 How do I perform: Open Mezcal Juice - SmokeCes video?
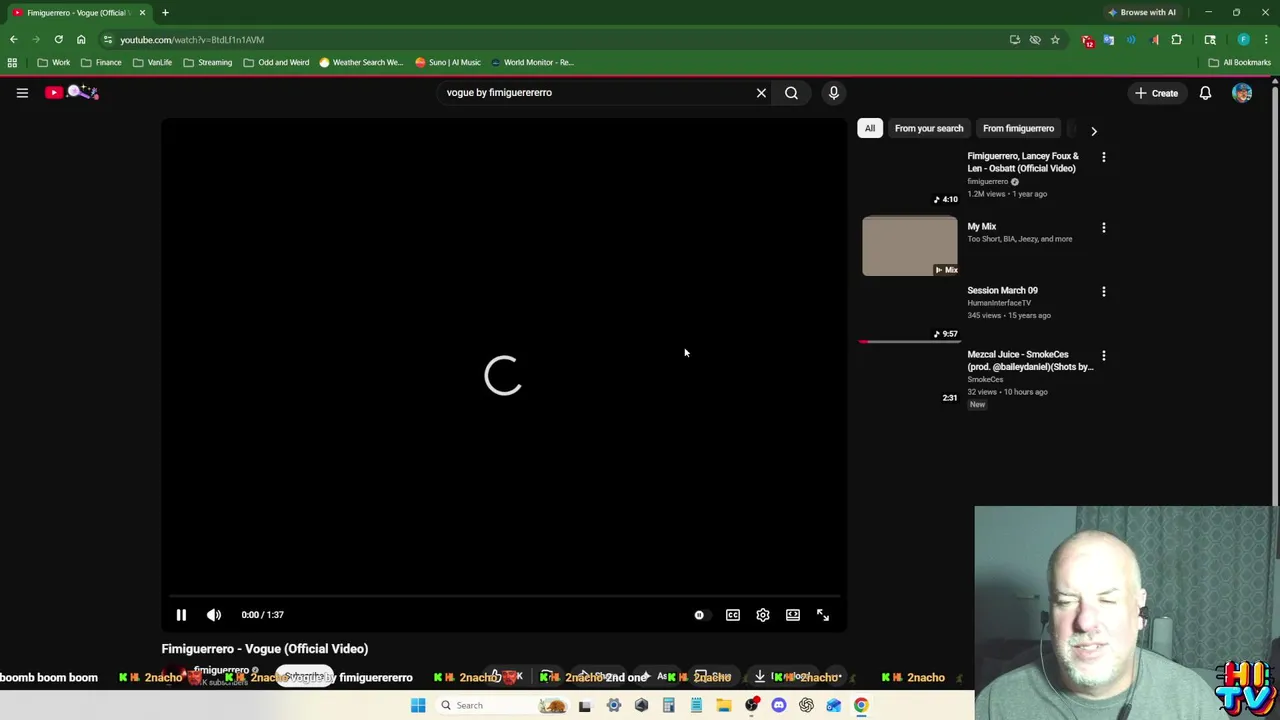click(1030, 360)
